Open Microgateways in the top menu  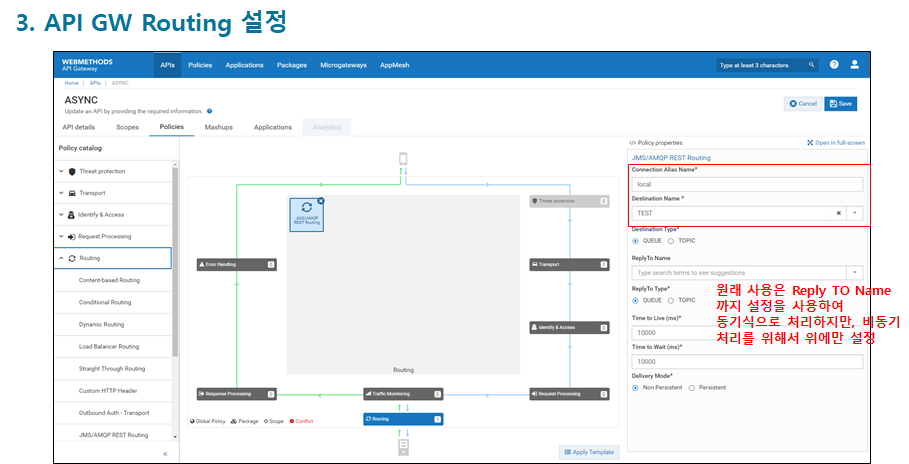(342, 65)
